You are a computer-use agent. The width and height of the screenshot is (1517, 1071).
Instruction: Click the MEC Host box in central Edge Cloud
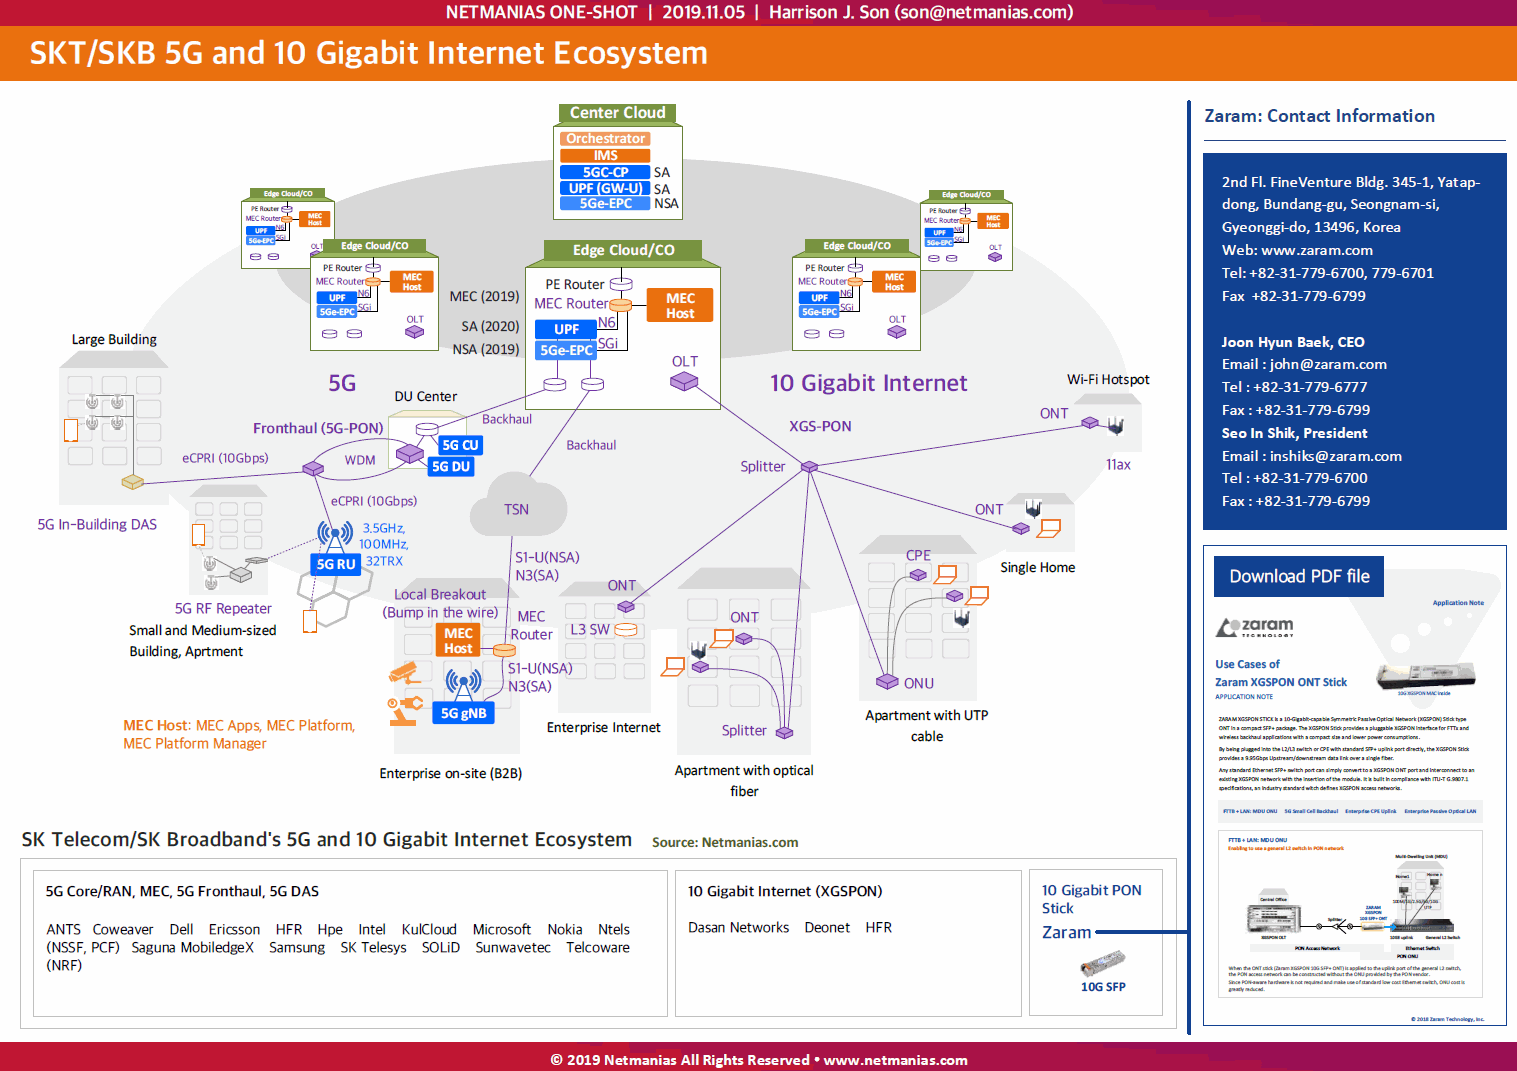tap(680, 305)
